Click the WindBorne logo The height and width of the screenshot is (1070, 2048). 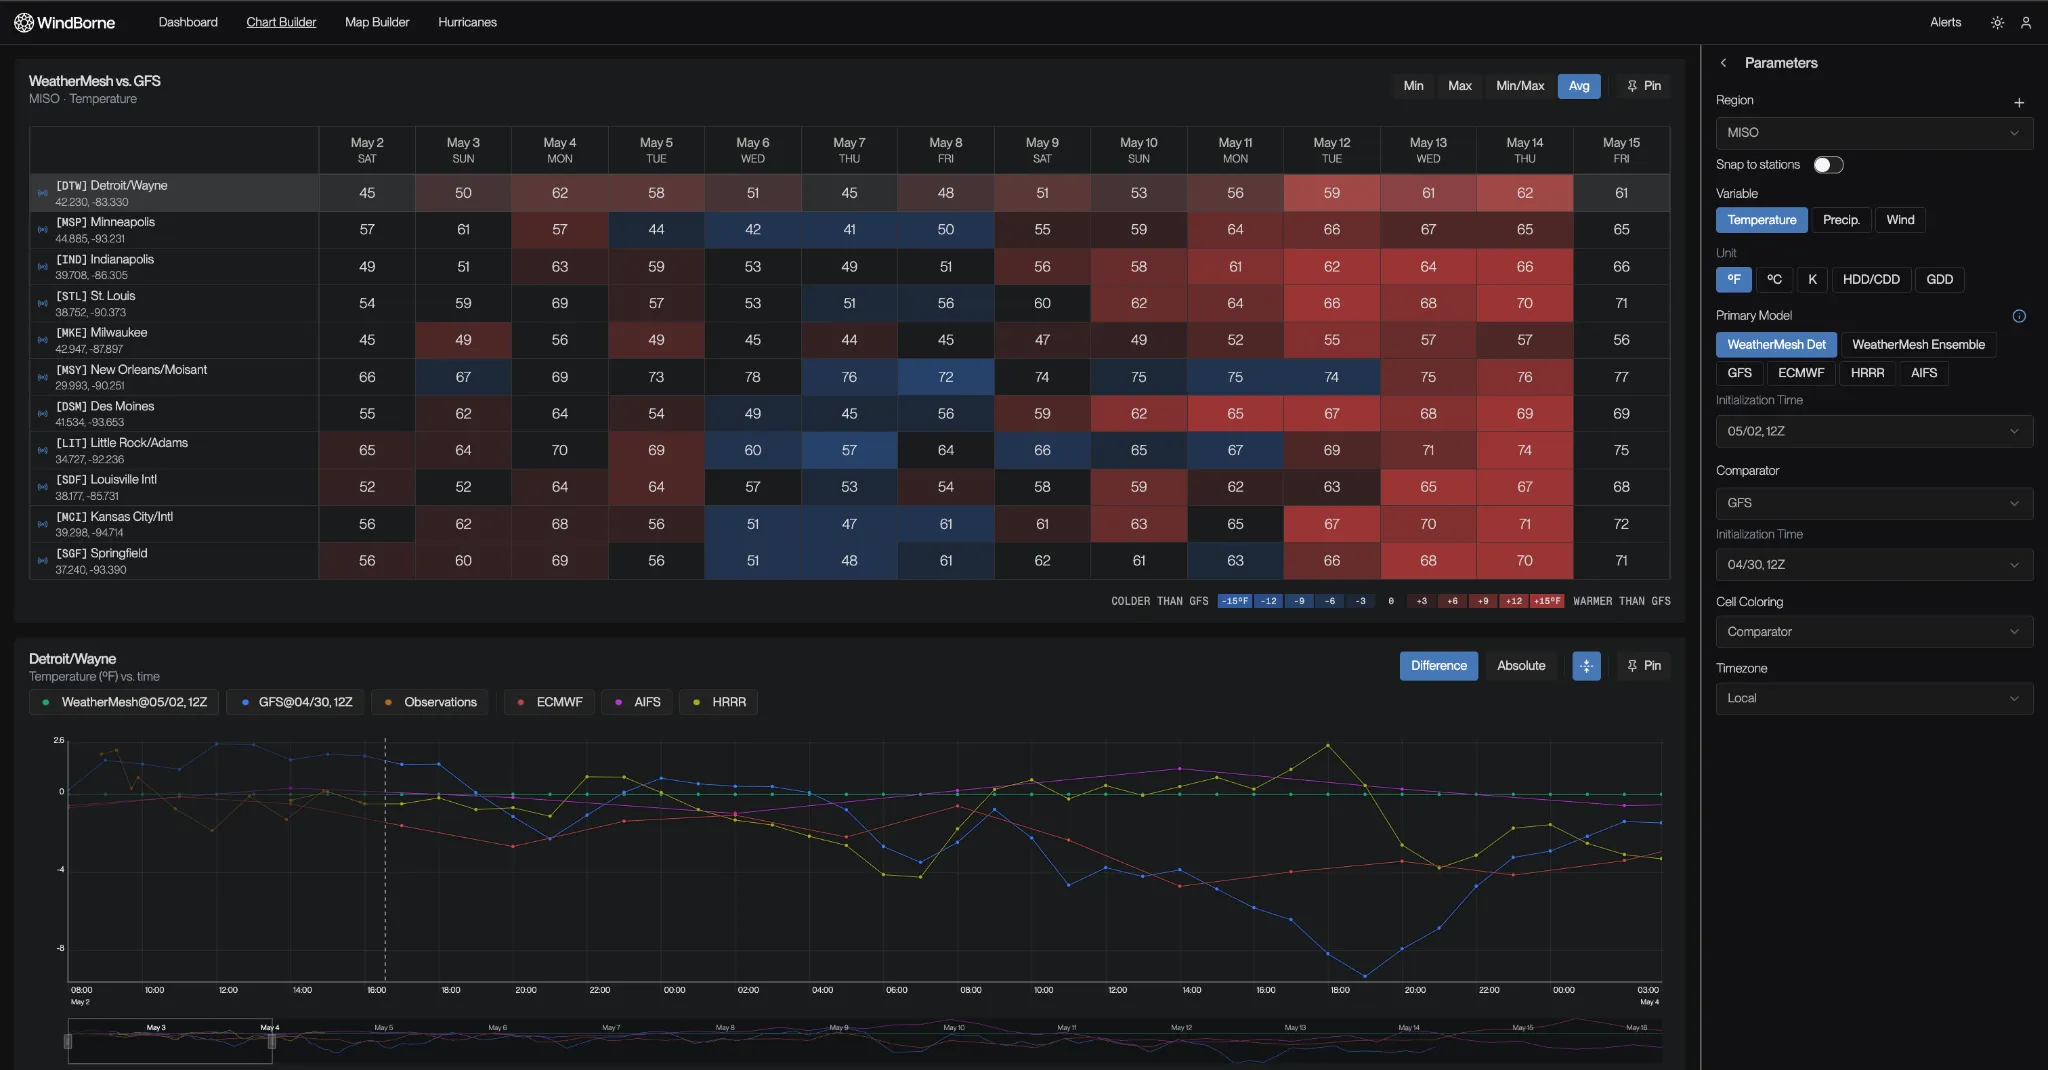[64, 22]
